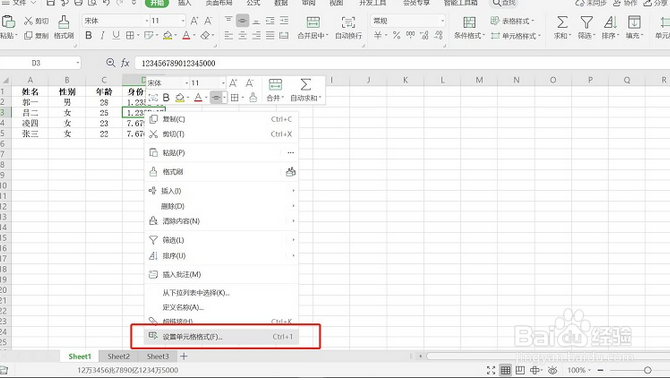Click the fx insert function icon
Screen dimensions: 670x380
125,63
